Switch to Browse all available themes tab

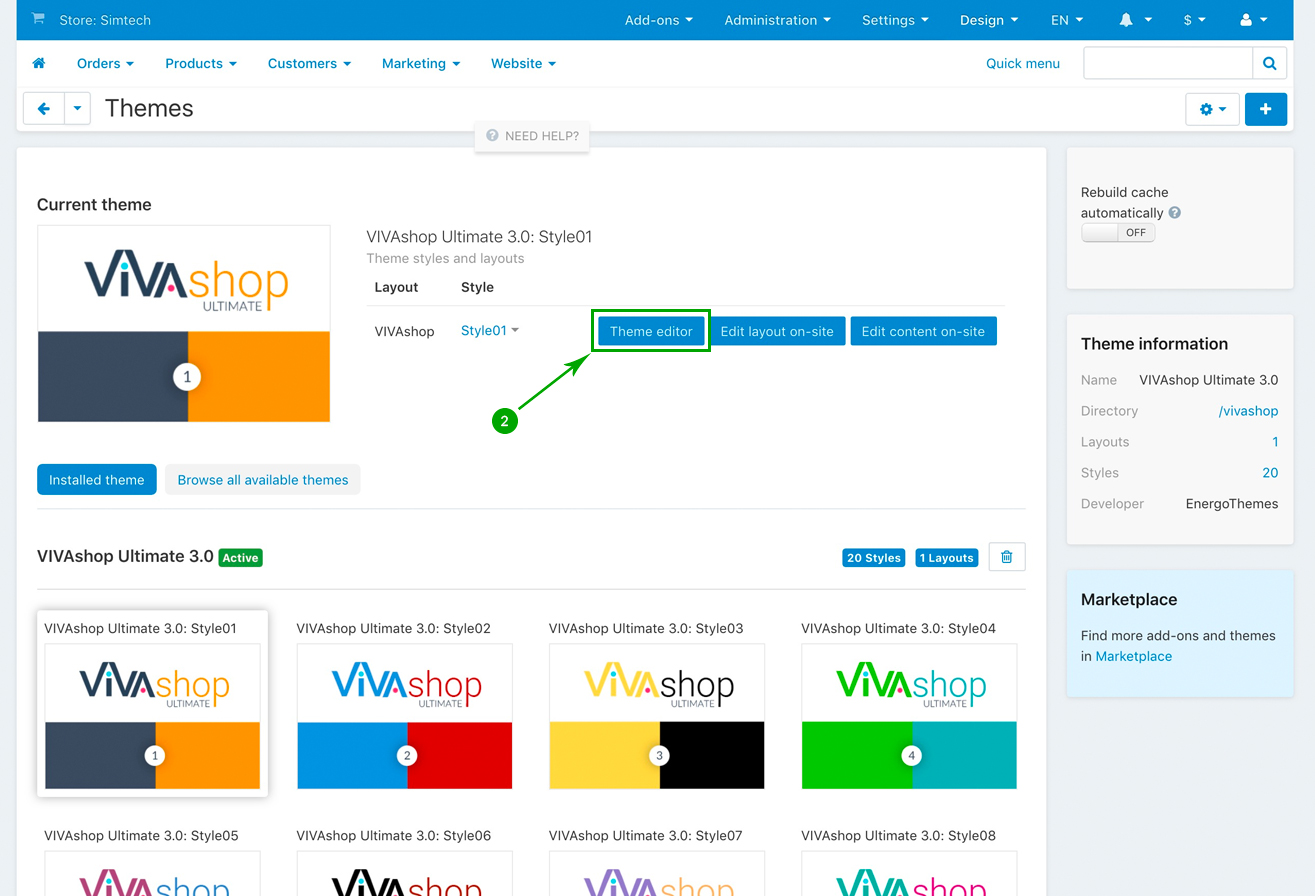click(x=263, y=479)
